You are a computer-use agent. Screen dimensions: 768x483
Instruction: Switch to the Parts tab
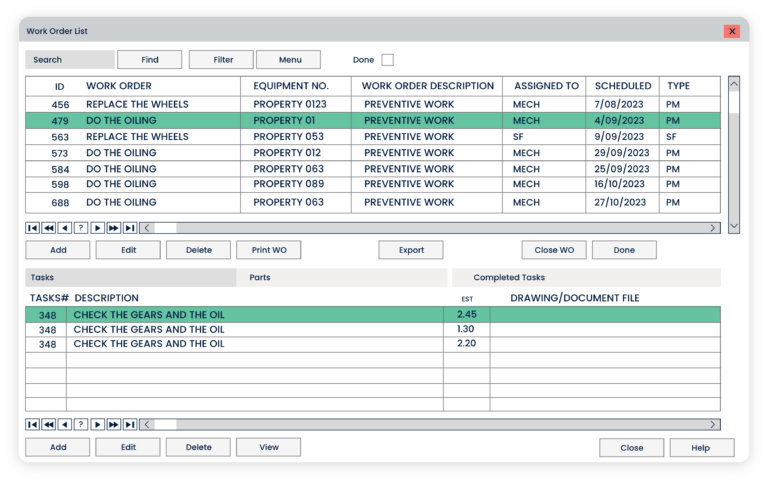pos(342,277)
